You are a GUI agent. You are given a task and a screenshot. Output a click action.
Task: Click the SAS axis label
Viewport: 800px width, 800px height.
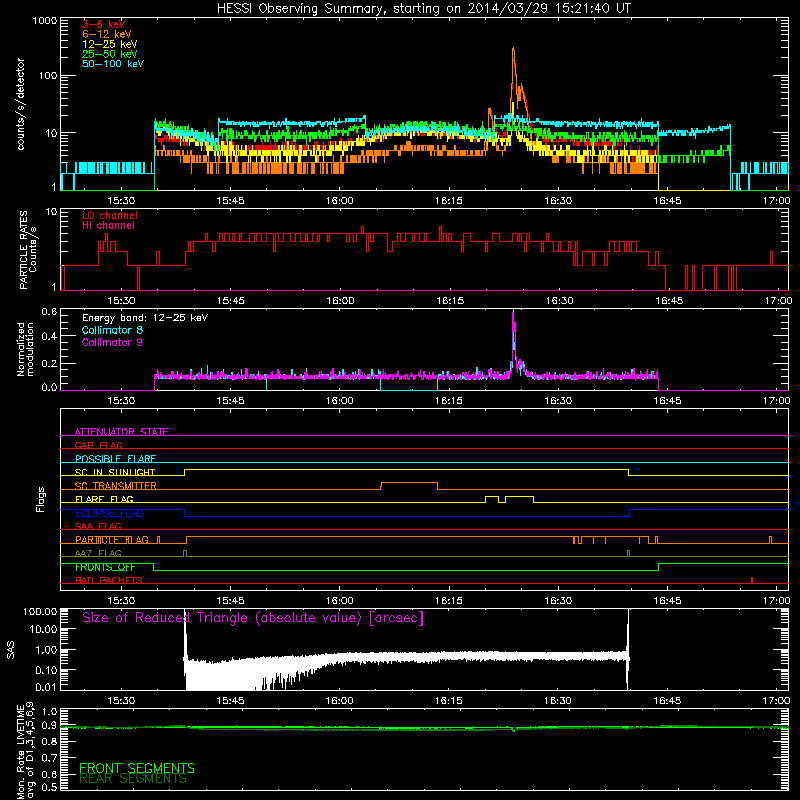click(x=10, y=649)
